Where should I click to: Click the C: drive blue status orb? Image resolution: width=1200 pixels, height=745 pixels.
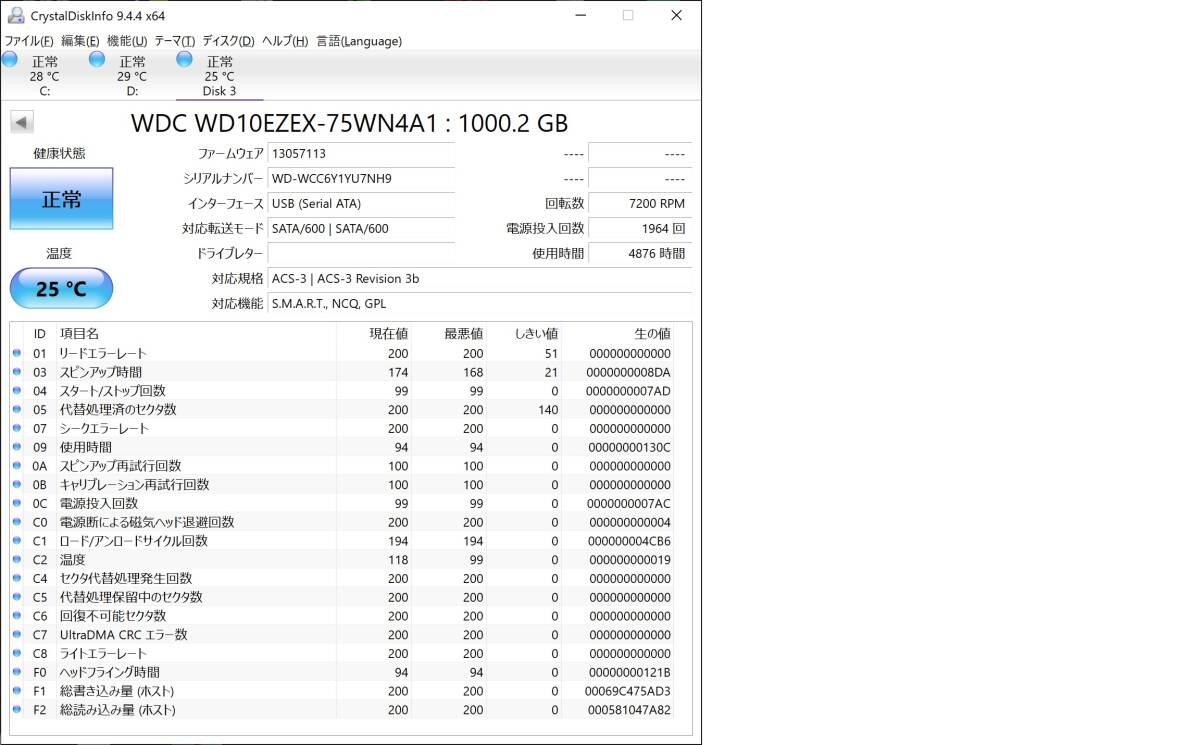coord(10,60)
